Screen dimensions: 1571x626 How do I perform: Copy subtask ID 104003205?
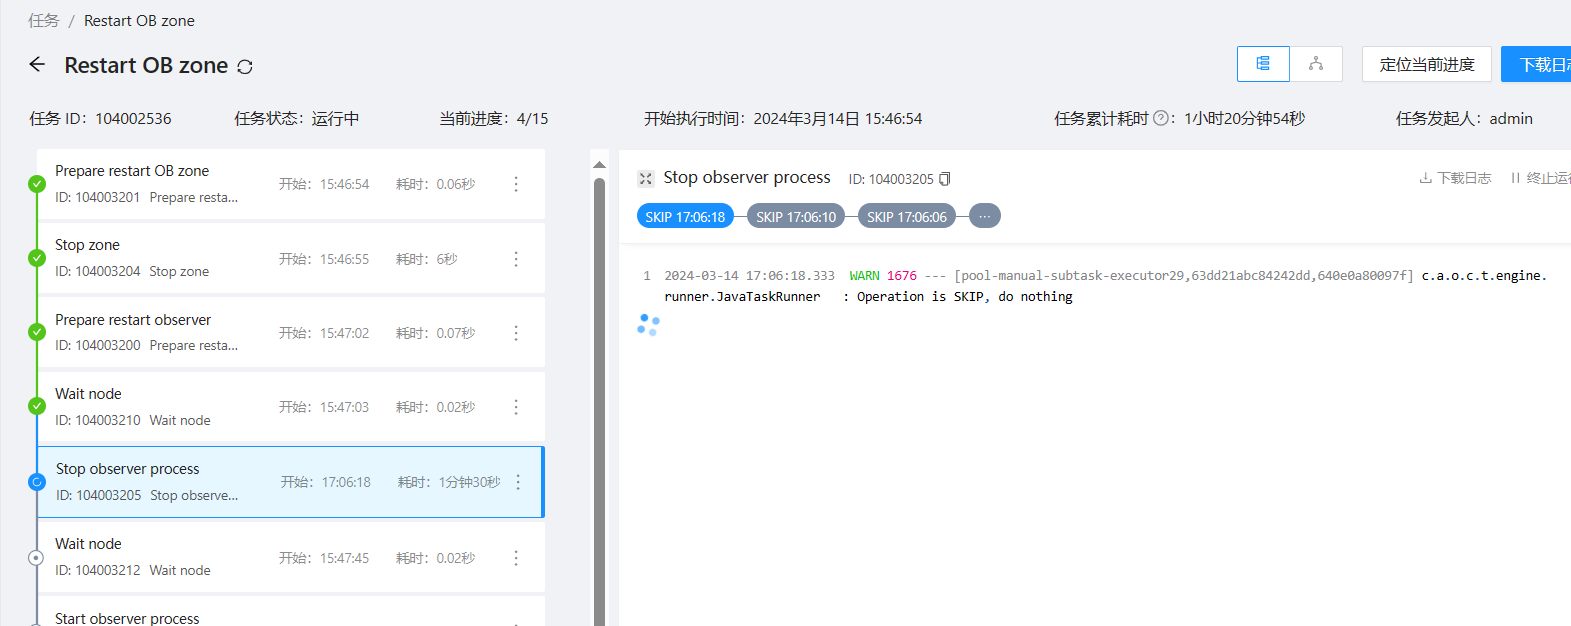(944, 179)
